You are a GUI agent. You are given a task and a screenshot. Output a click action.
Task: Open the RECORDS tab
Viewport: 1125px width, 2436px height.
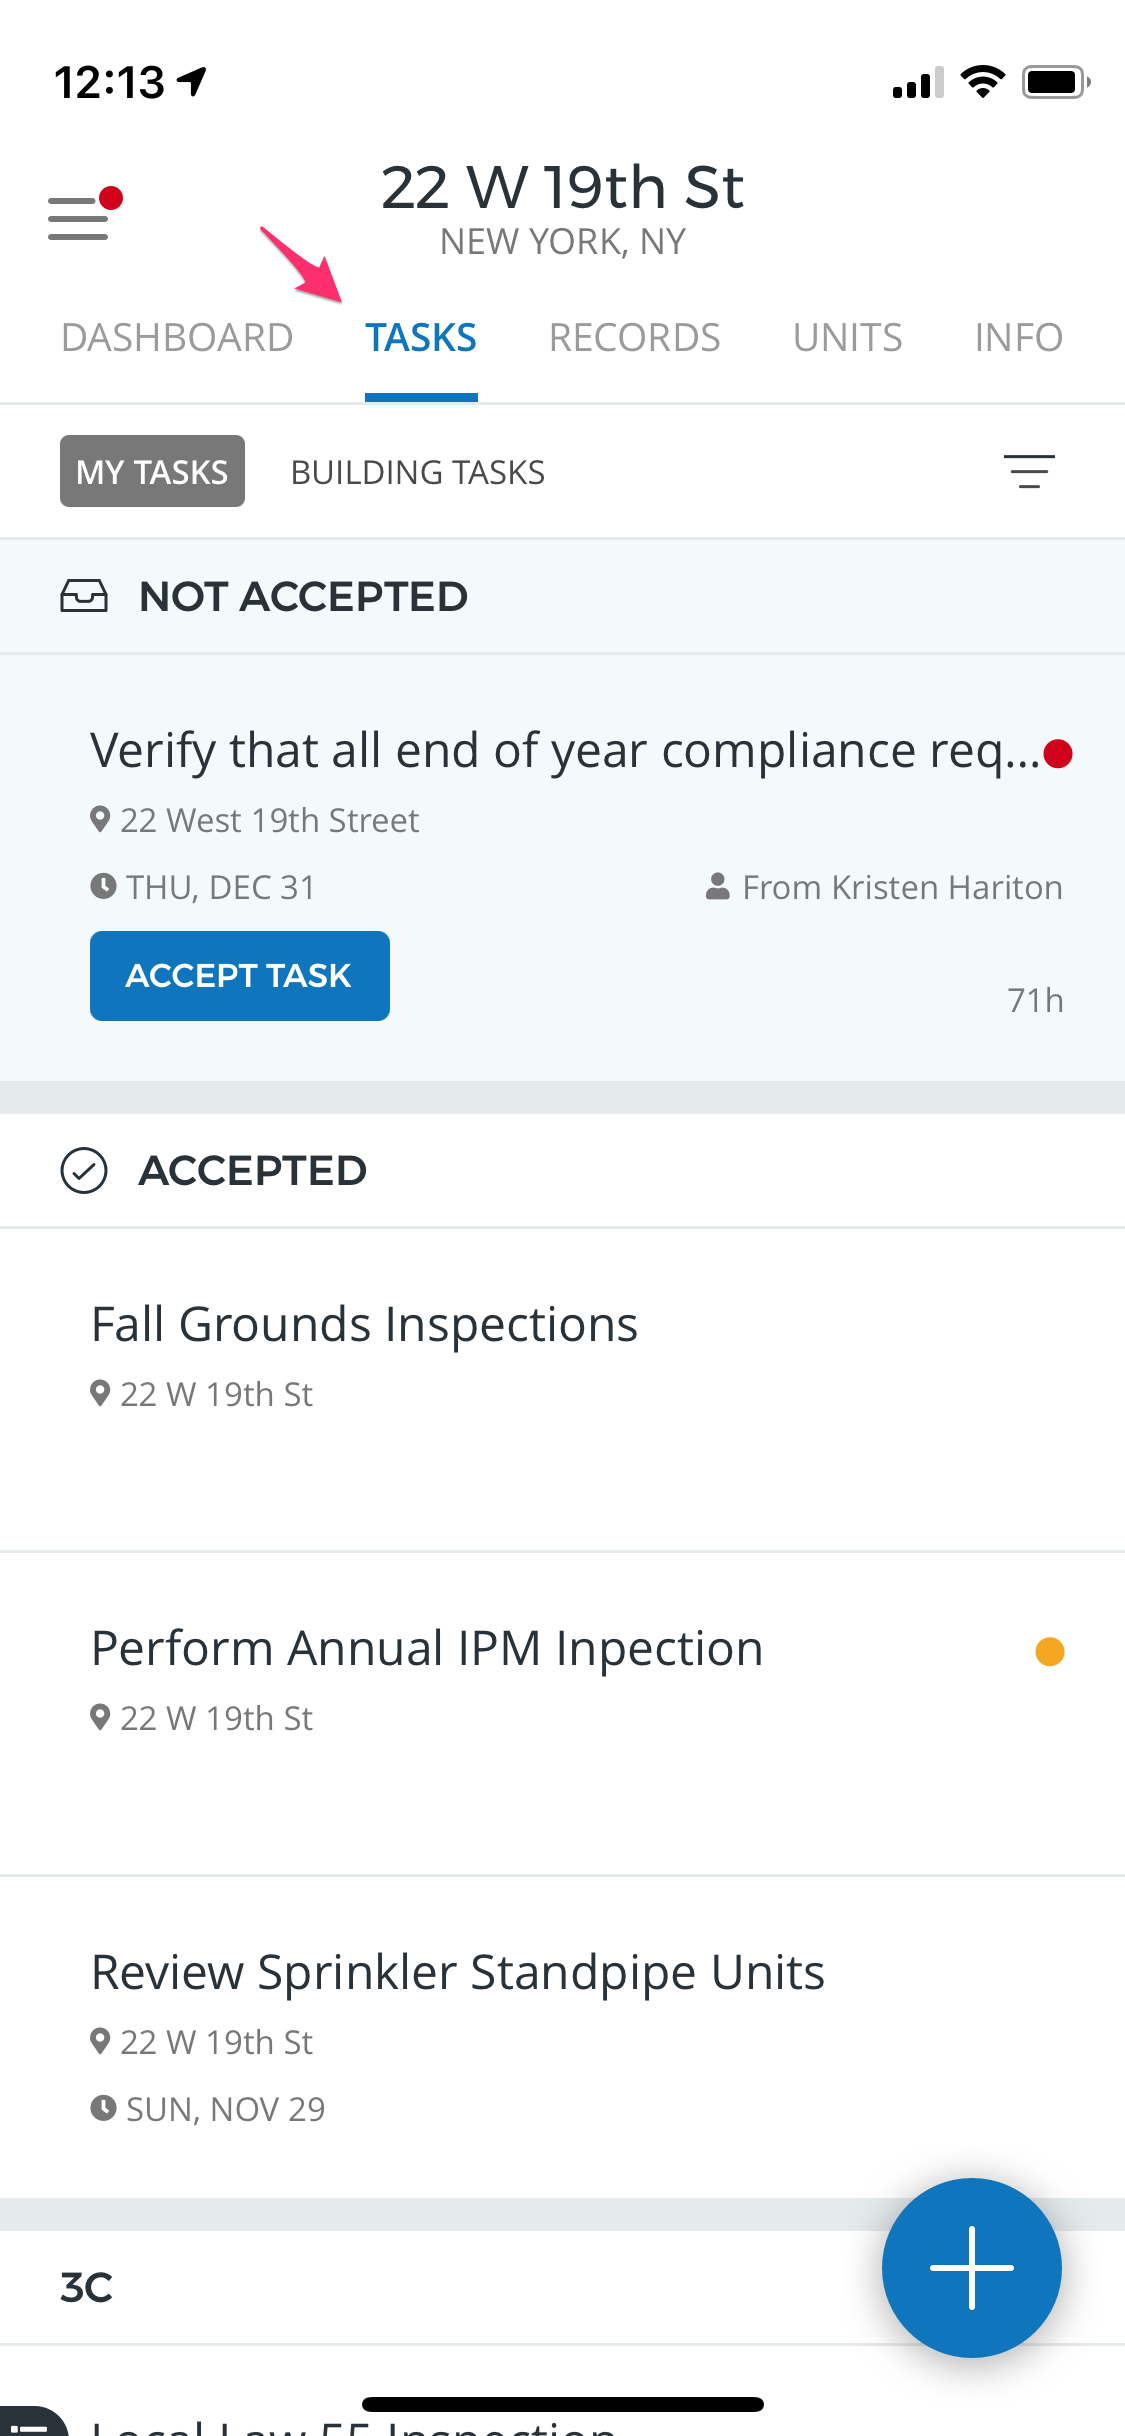coord(634,338)
